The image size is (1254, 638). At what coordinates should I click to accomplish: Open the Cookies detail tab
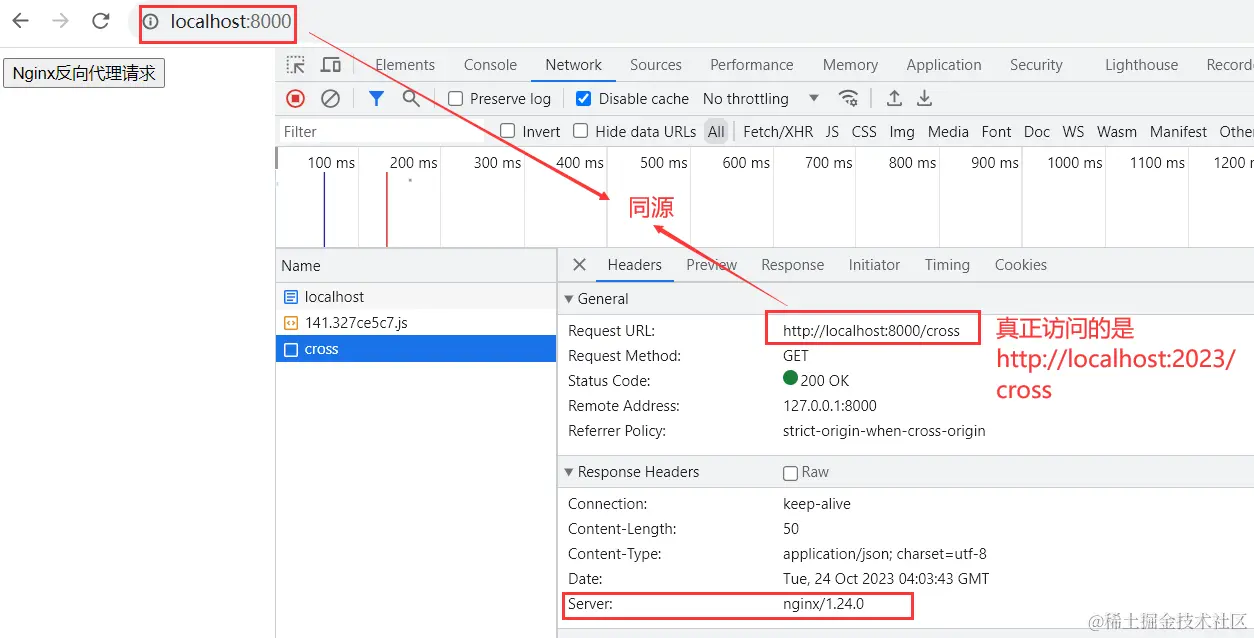[1021, 265]
